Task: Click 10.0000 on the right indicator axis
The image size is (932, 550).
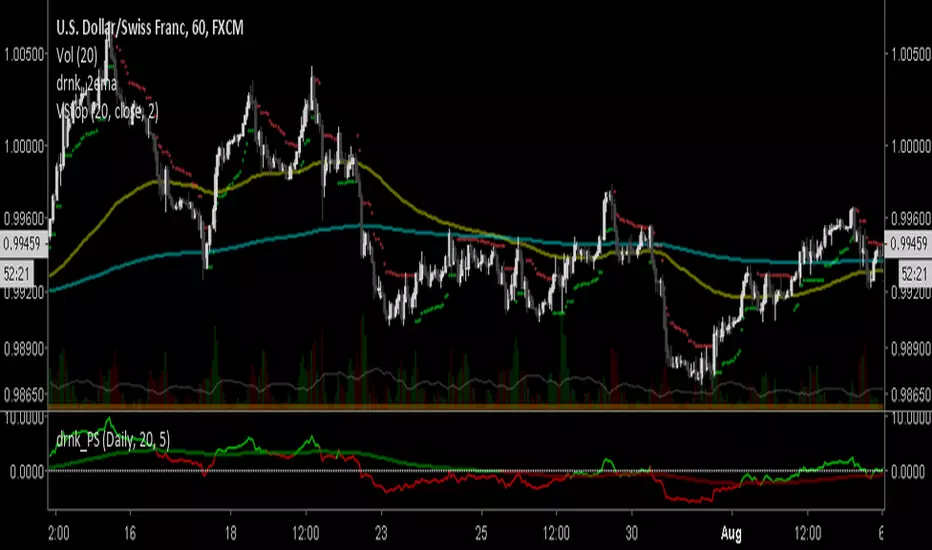Action: pos(910,419)
